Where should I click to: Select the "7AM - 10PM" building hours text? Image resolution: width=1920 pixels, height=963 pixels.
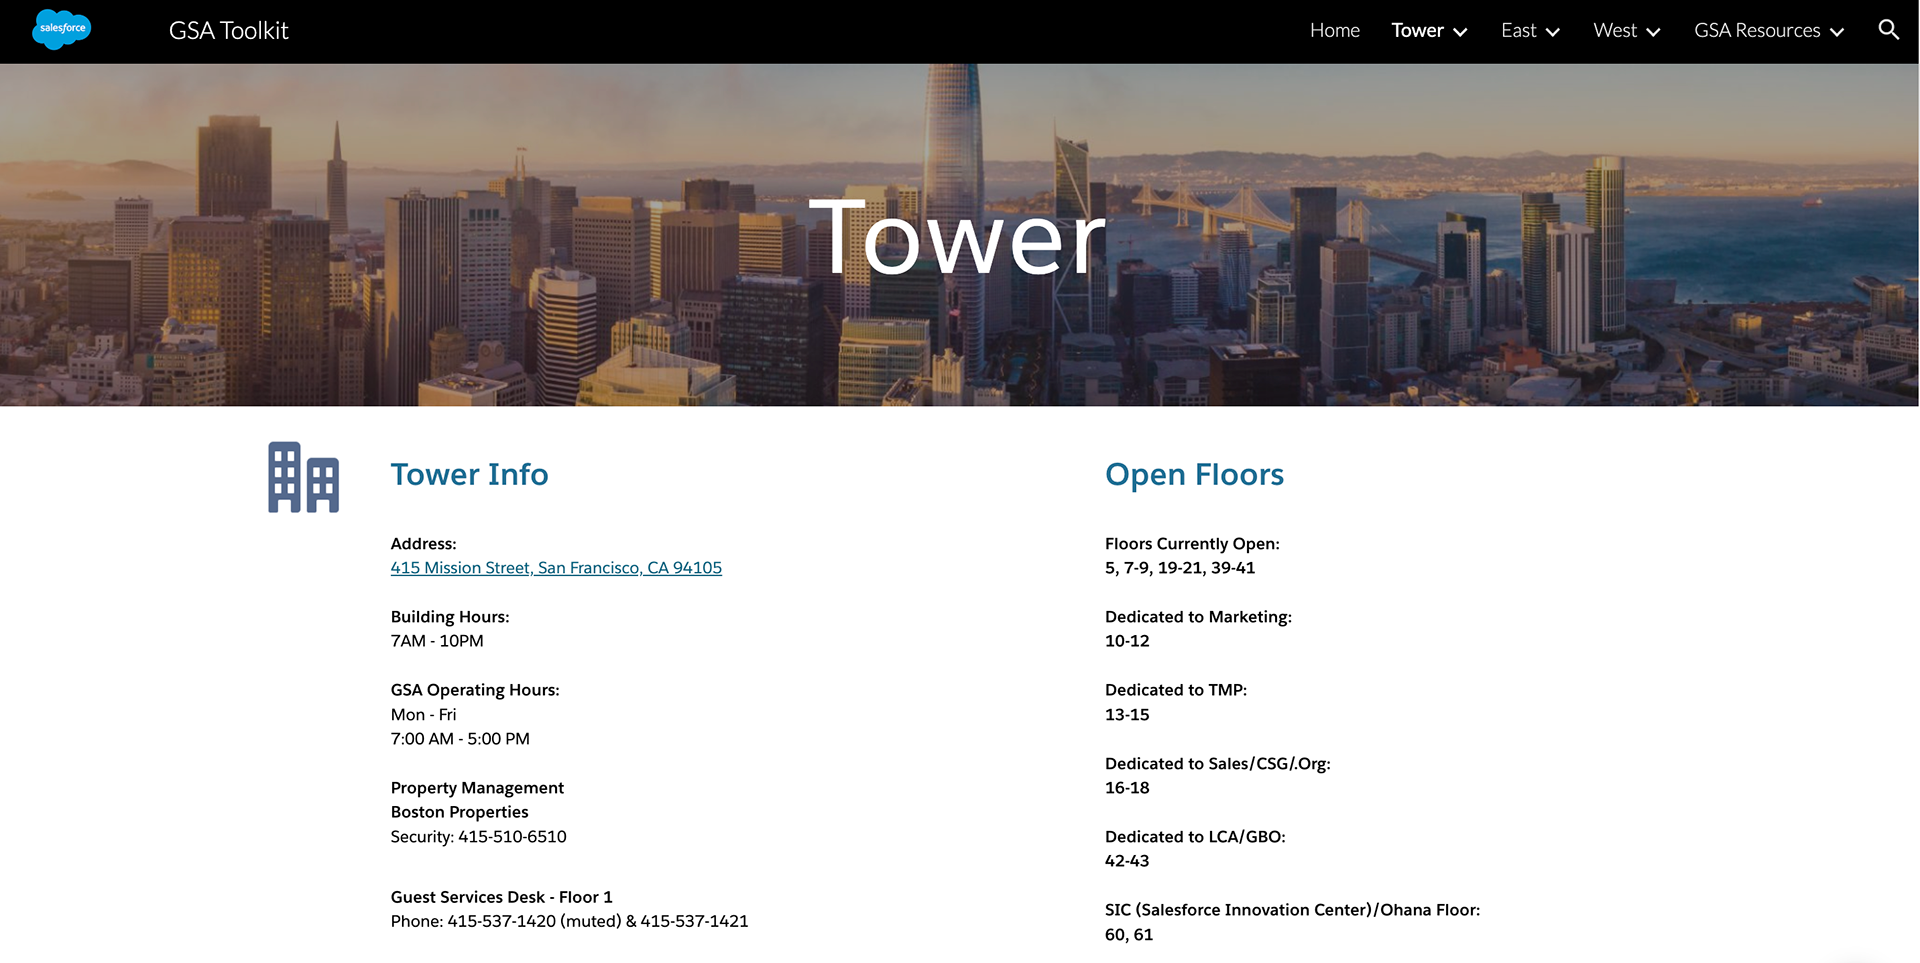click(x=437, y=641)
